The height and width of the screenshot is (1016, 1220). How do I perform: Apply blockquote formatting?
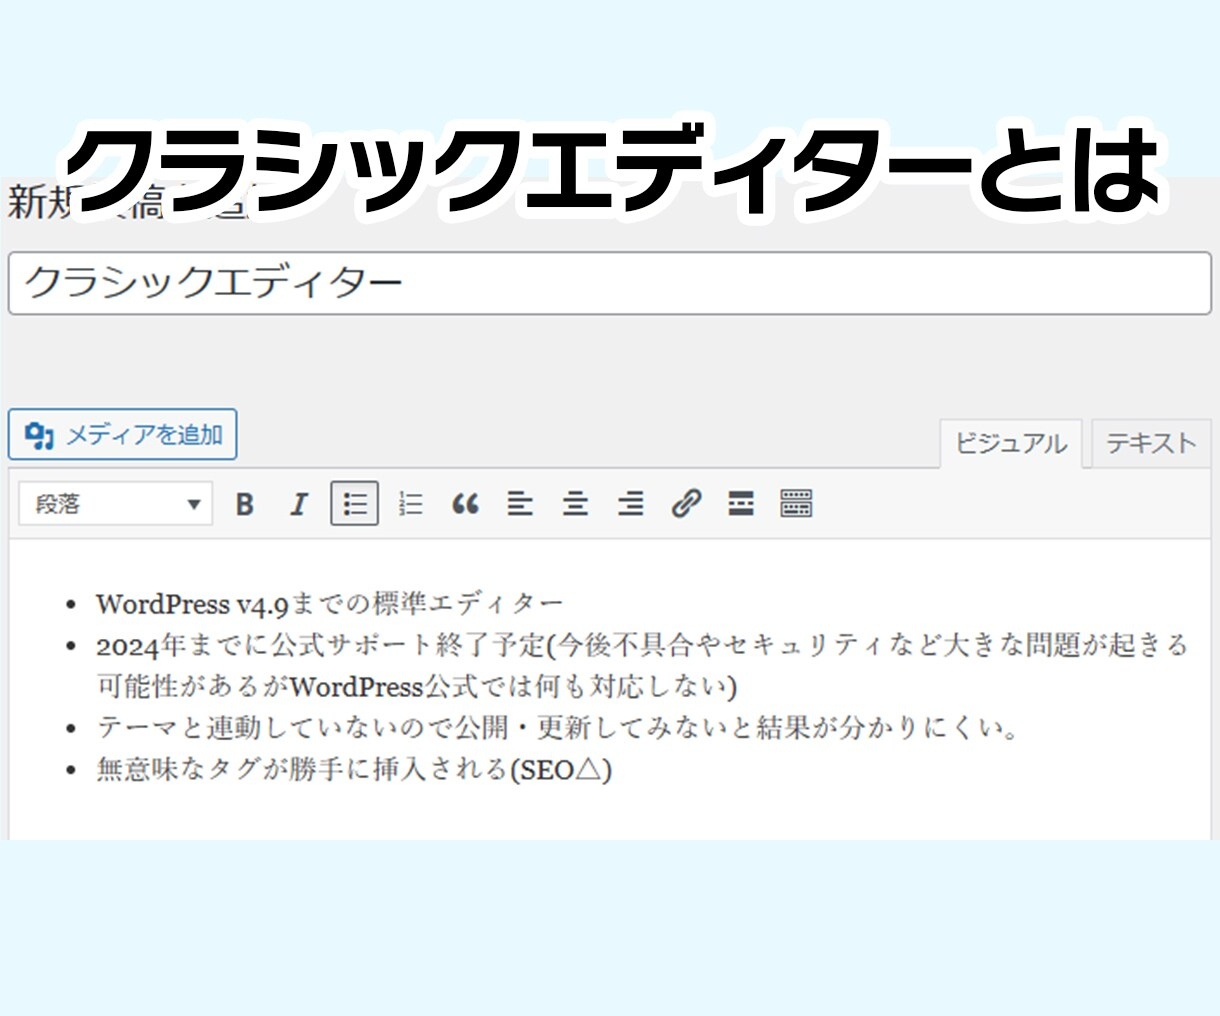(x=465, y=504)
